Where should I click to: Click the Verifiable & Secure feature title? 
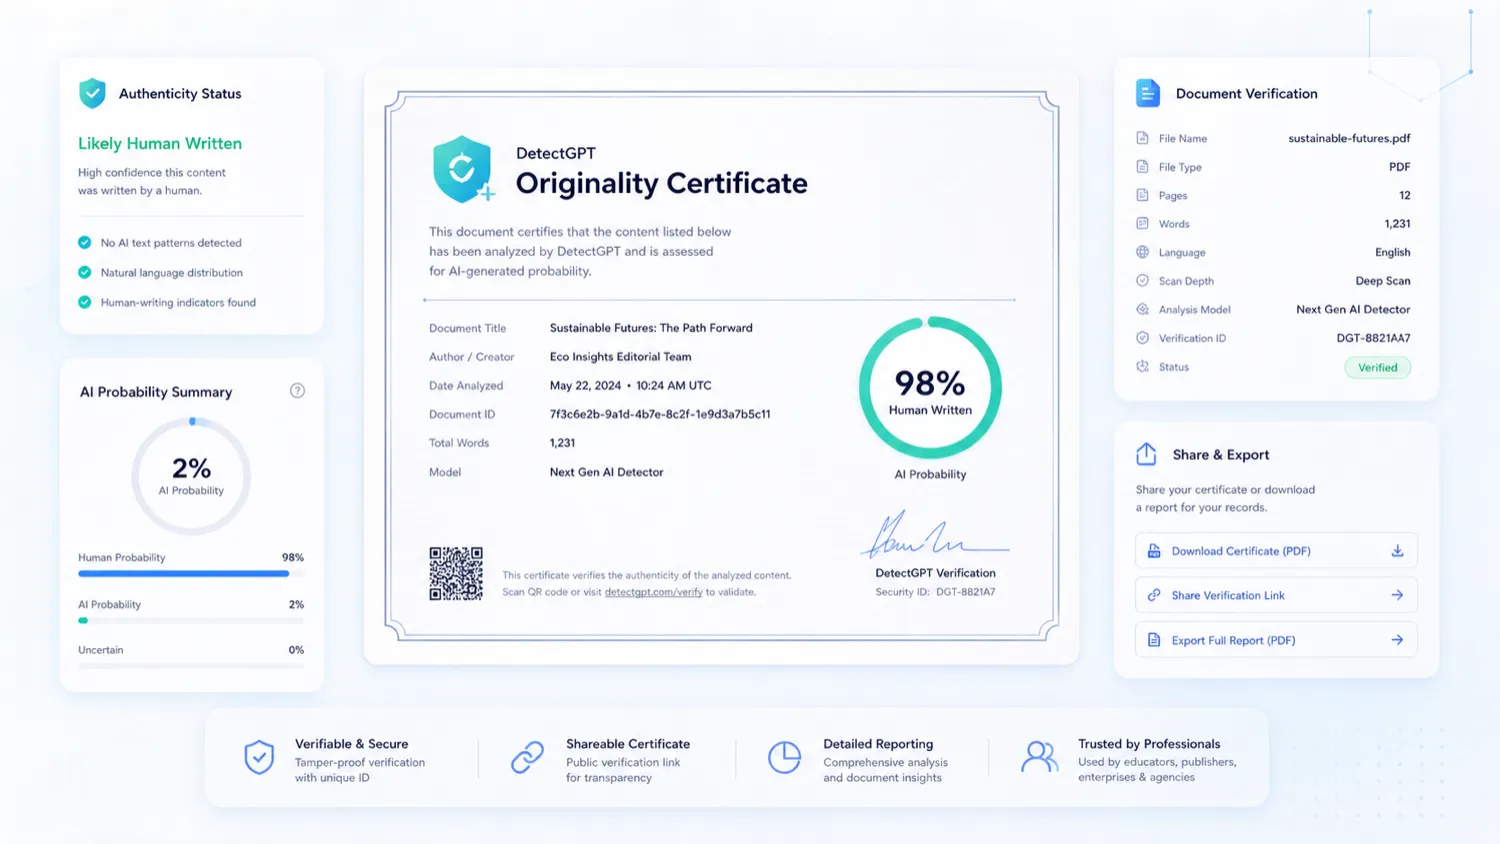(x=351, y=744)
